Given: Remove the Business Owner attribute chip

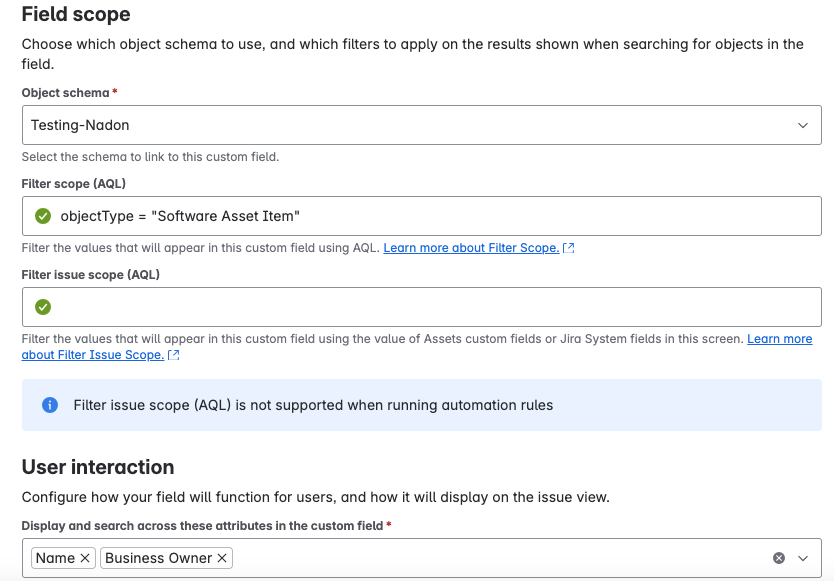Looking at the screenshot, I should (222, 558).
